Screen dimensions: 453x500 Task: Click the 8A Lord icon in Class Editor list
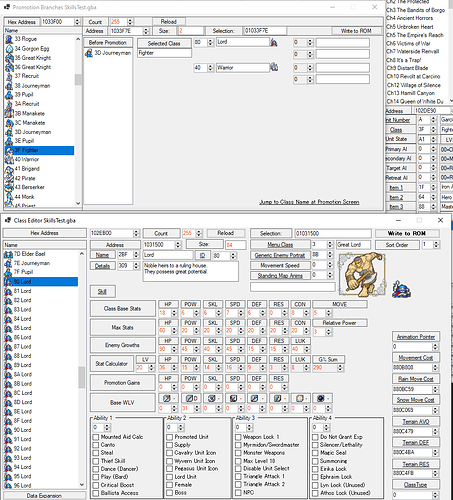pyautogui.click(x=8, y=375)
